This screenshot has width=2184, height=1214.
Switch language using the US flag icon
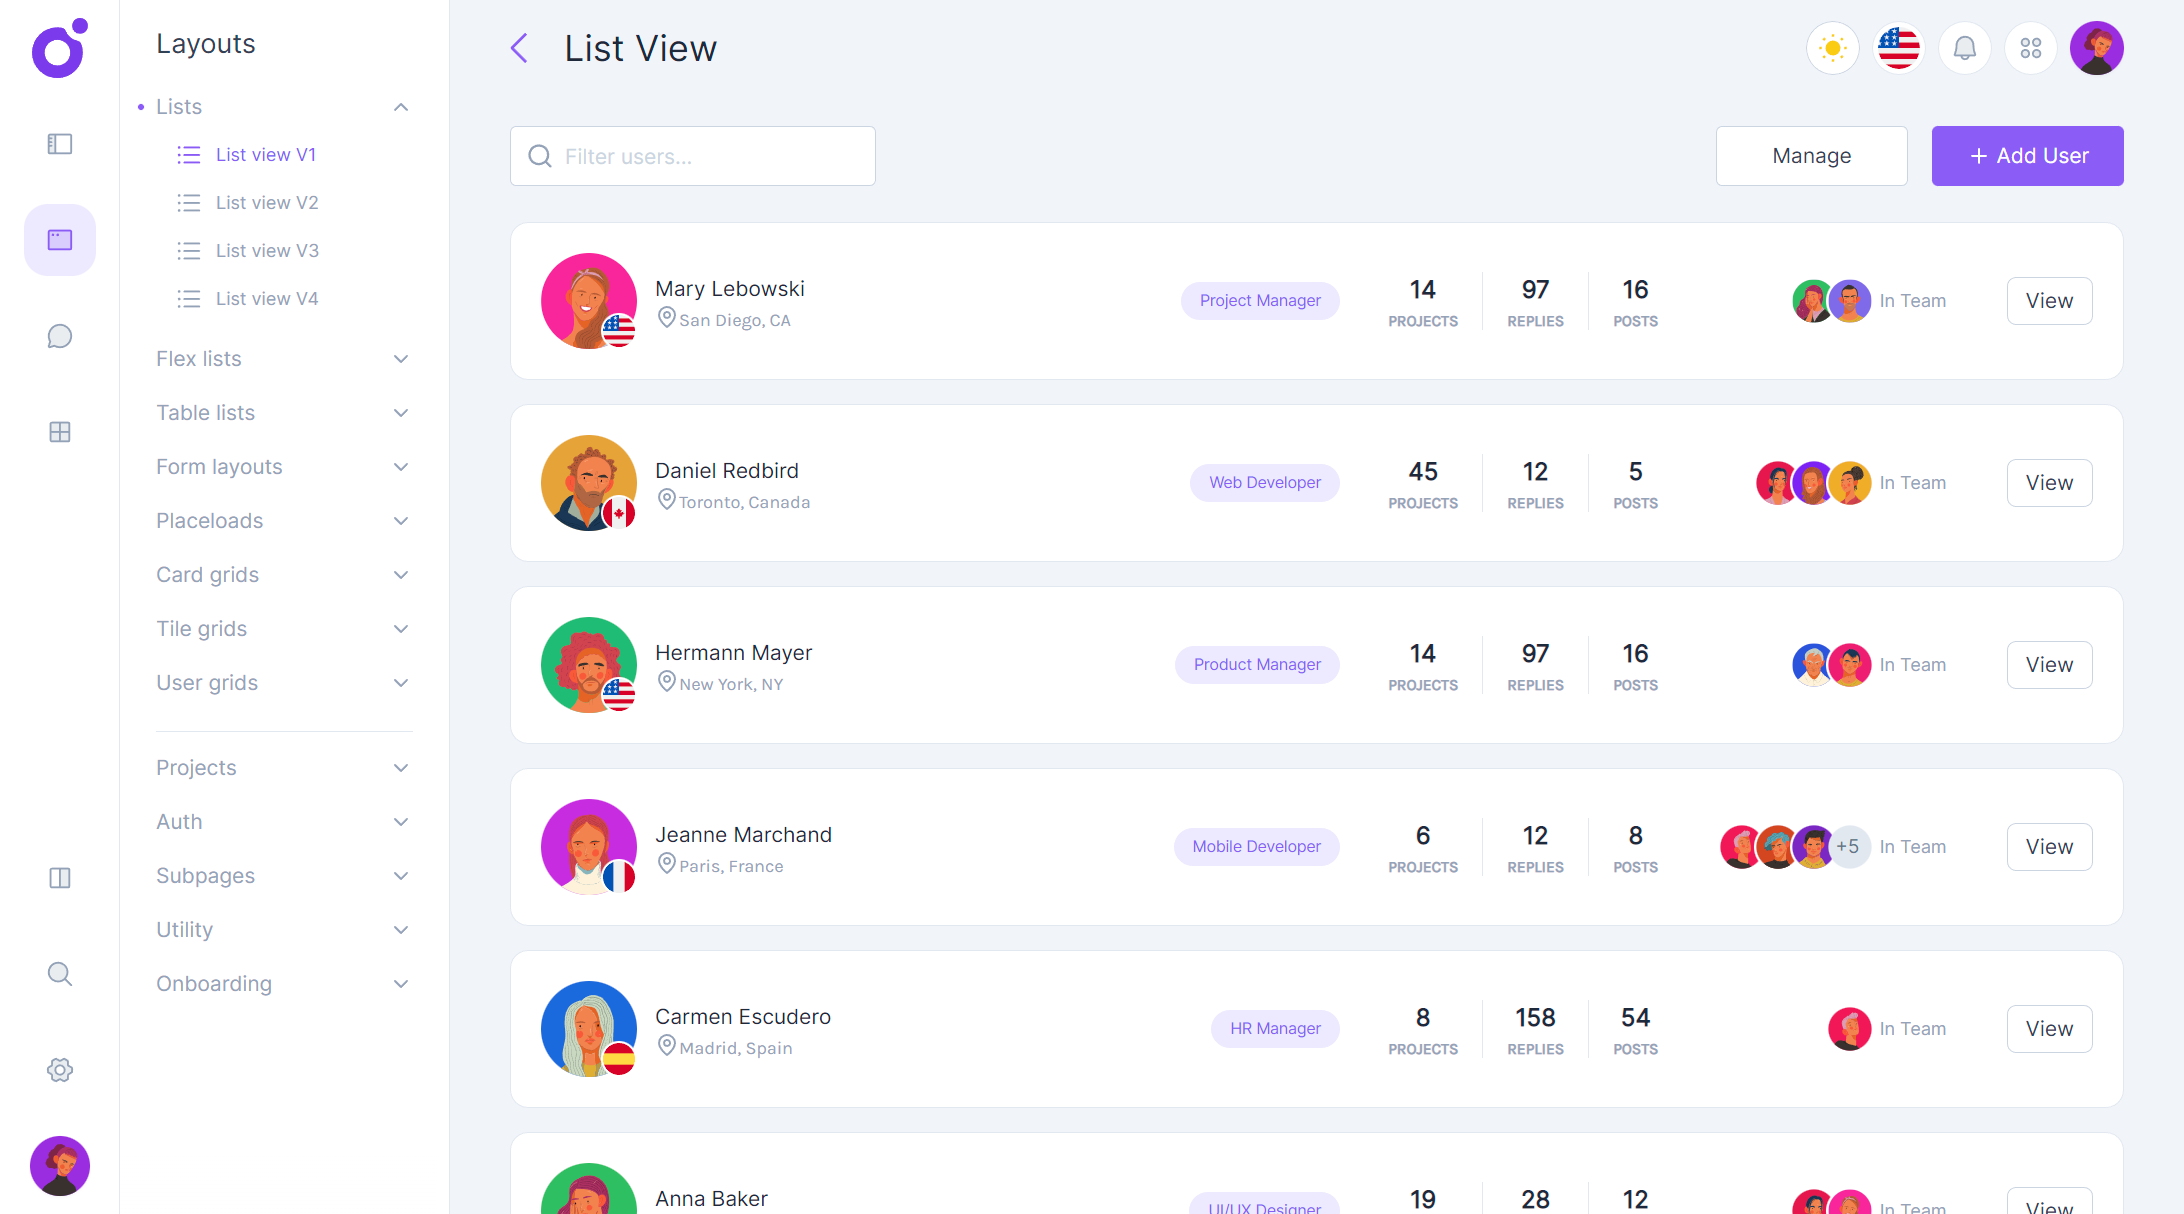pyautogui.click(x=1898, y=47)
